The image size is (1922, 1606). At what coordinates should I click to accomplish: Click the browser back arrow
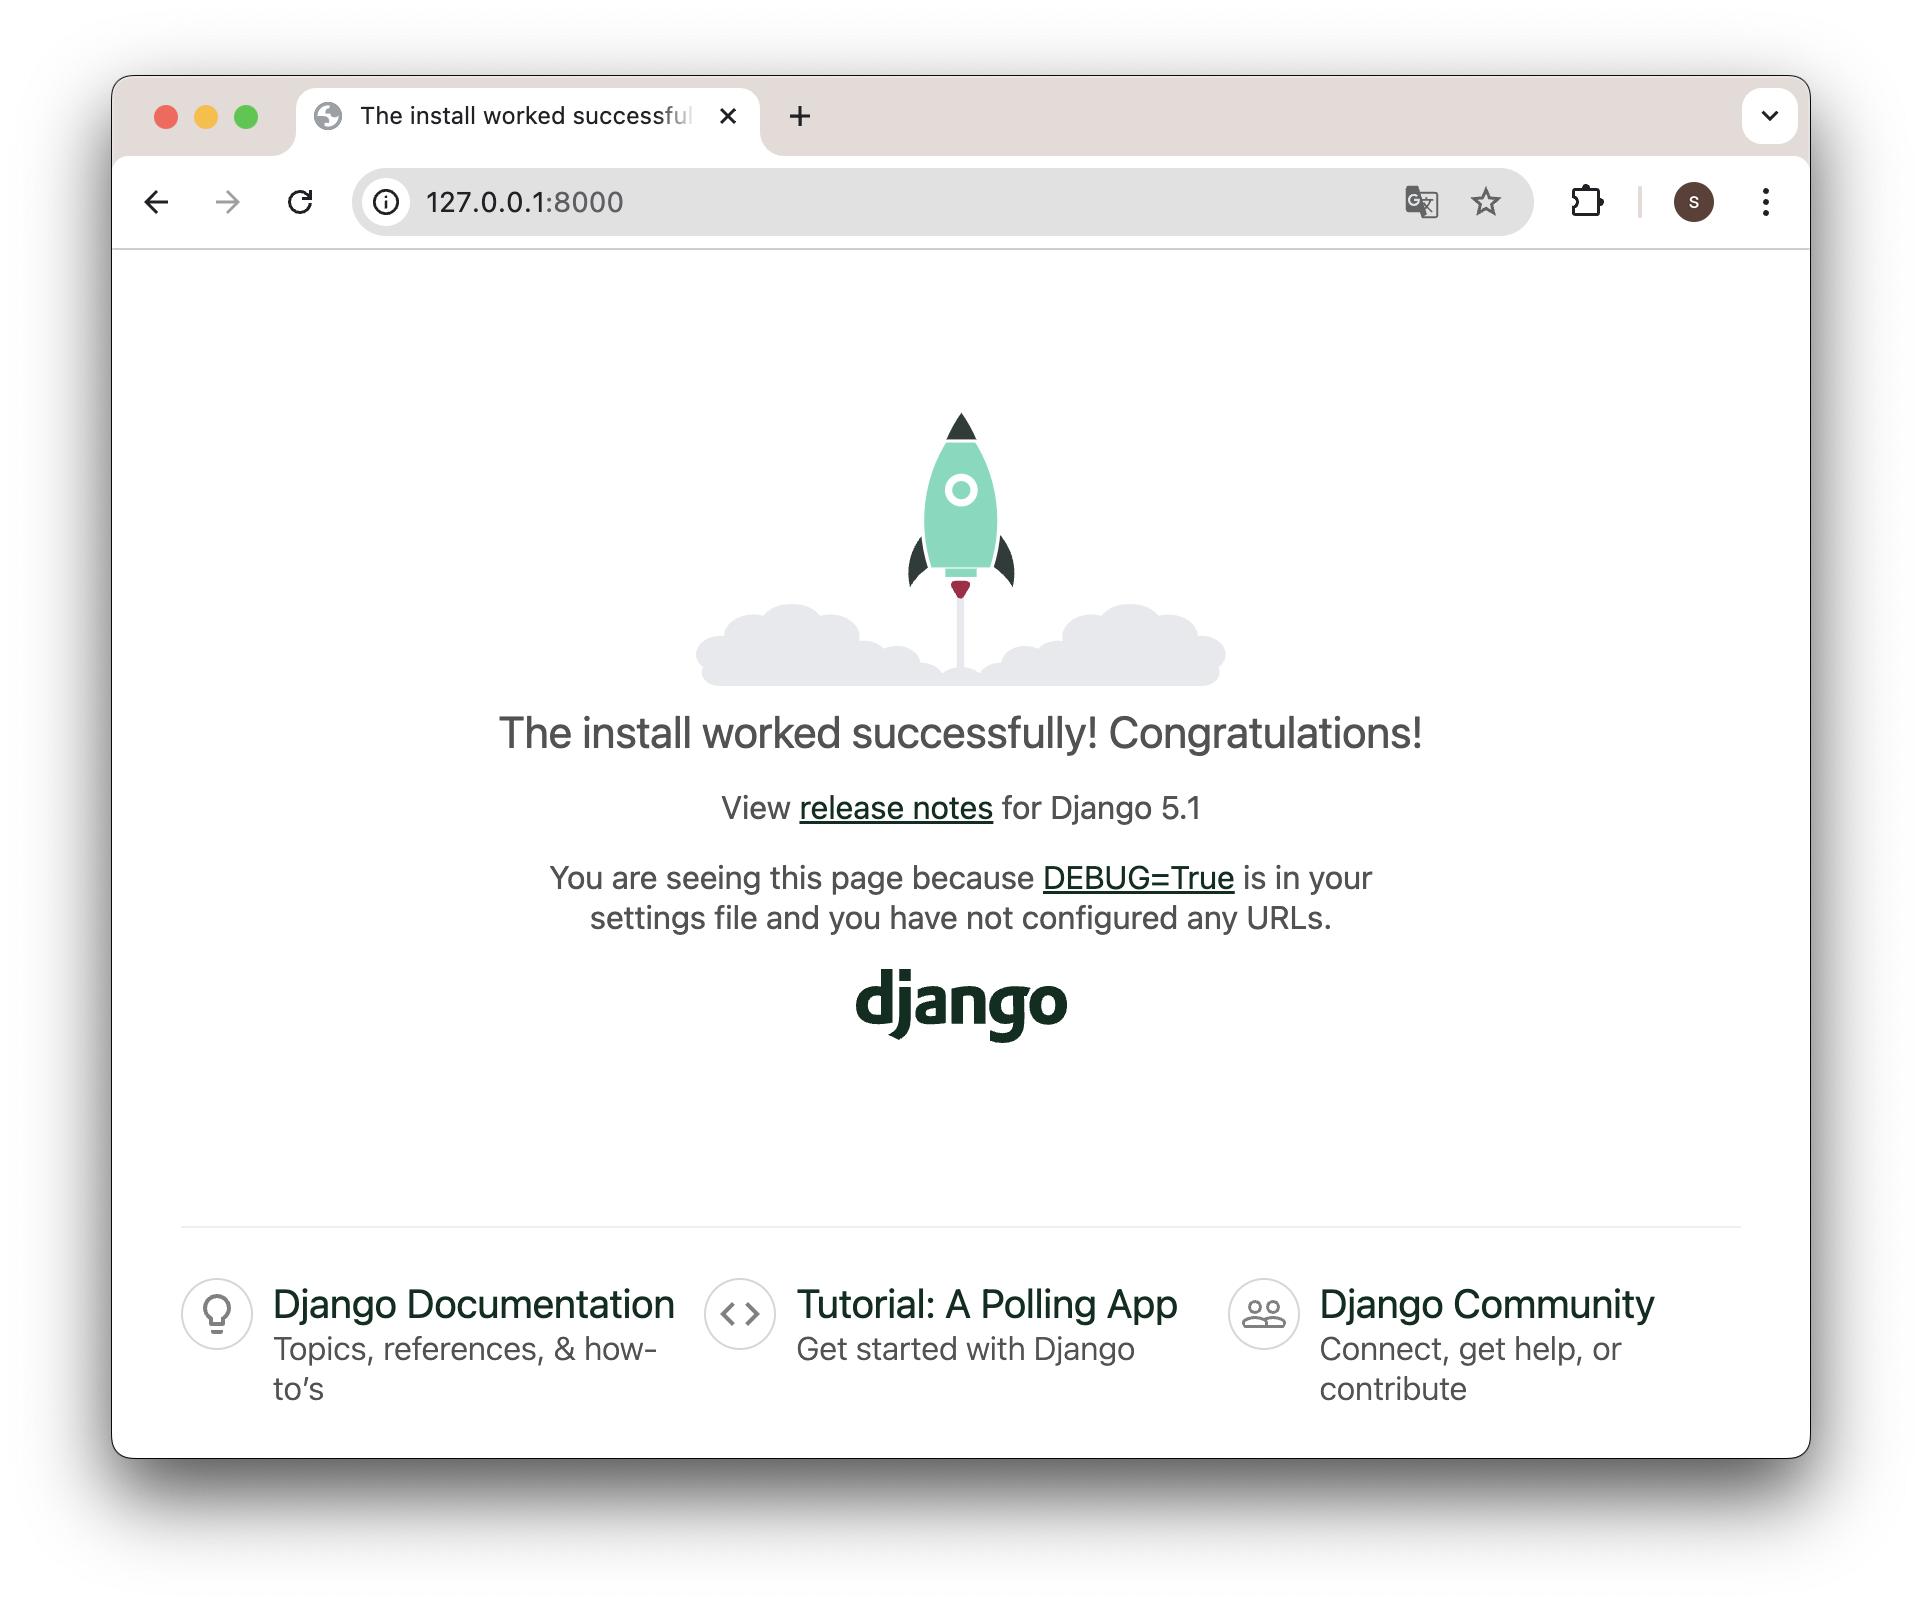click(x=156, y=202)
